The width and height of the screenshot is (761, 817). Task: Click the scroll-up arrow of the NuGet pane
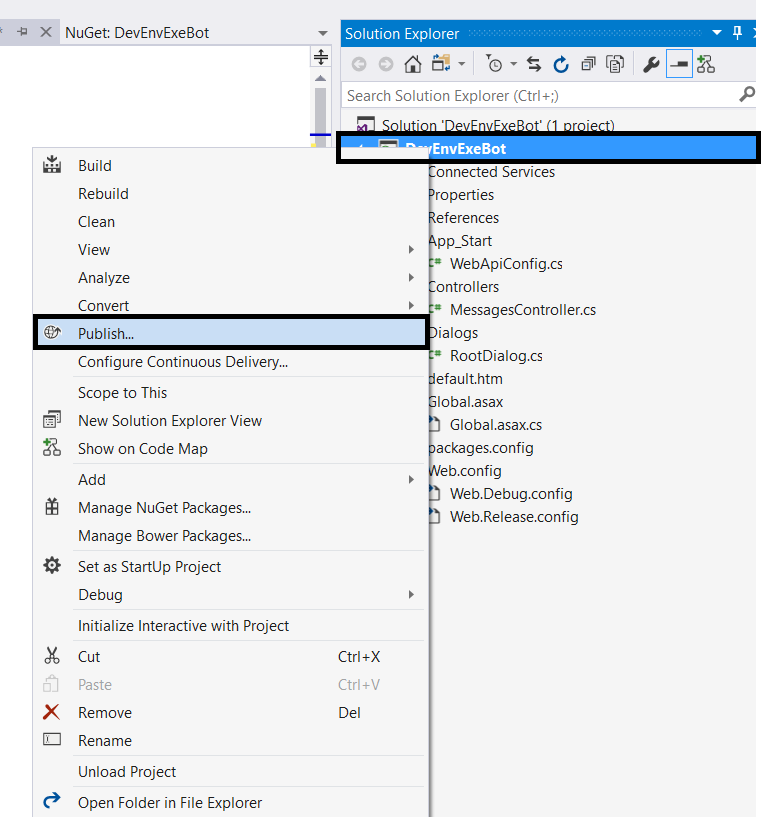pyautogui.click(x=321, y=78)
